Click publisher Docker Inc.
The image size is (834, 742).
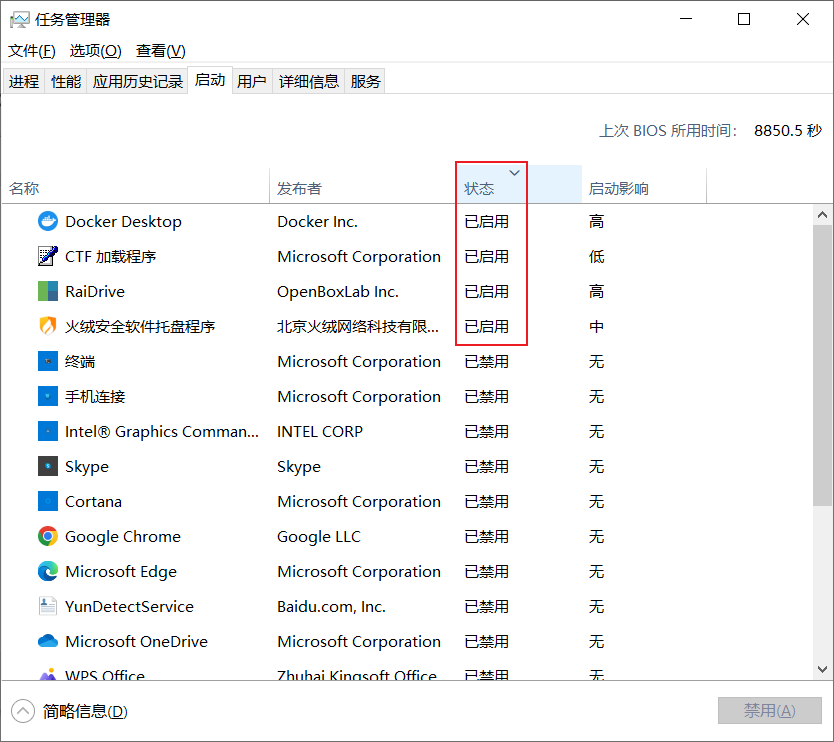click(318, 221)
